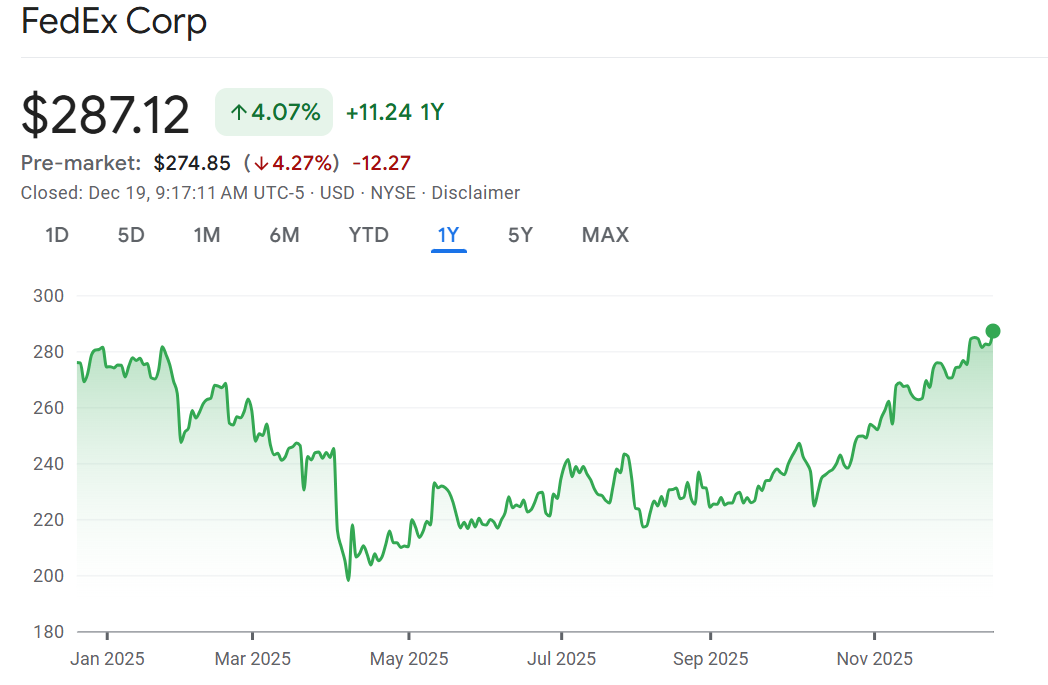Click the active 1Y tab
Viewport: 1048px width, 685px height.
point(448,235)
